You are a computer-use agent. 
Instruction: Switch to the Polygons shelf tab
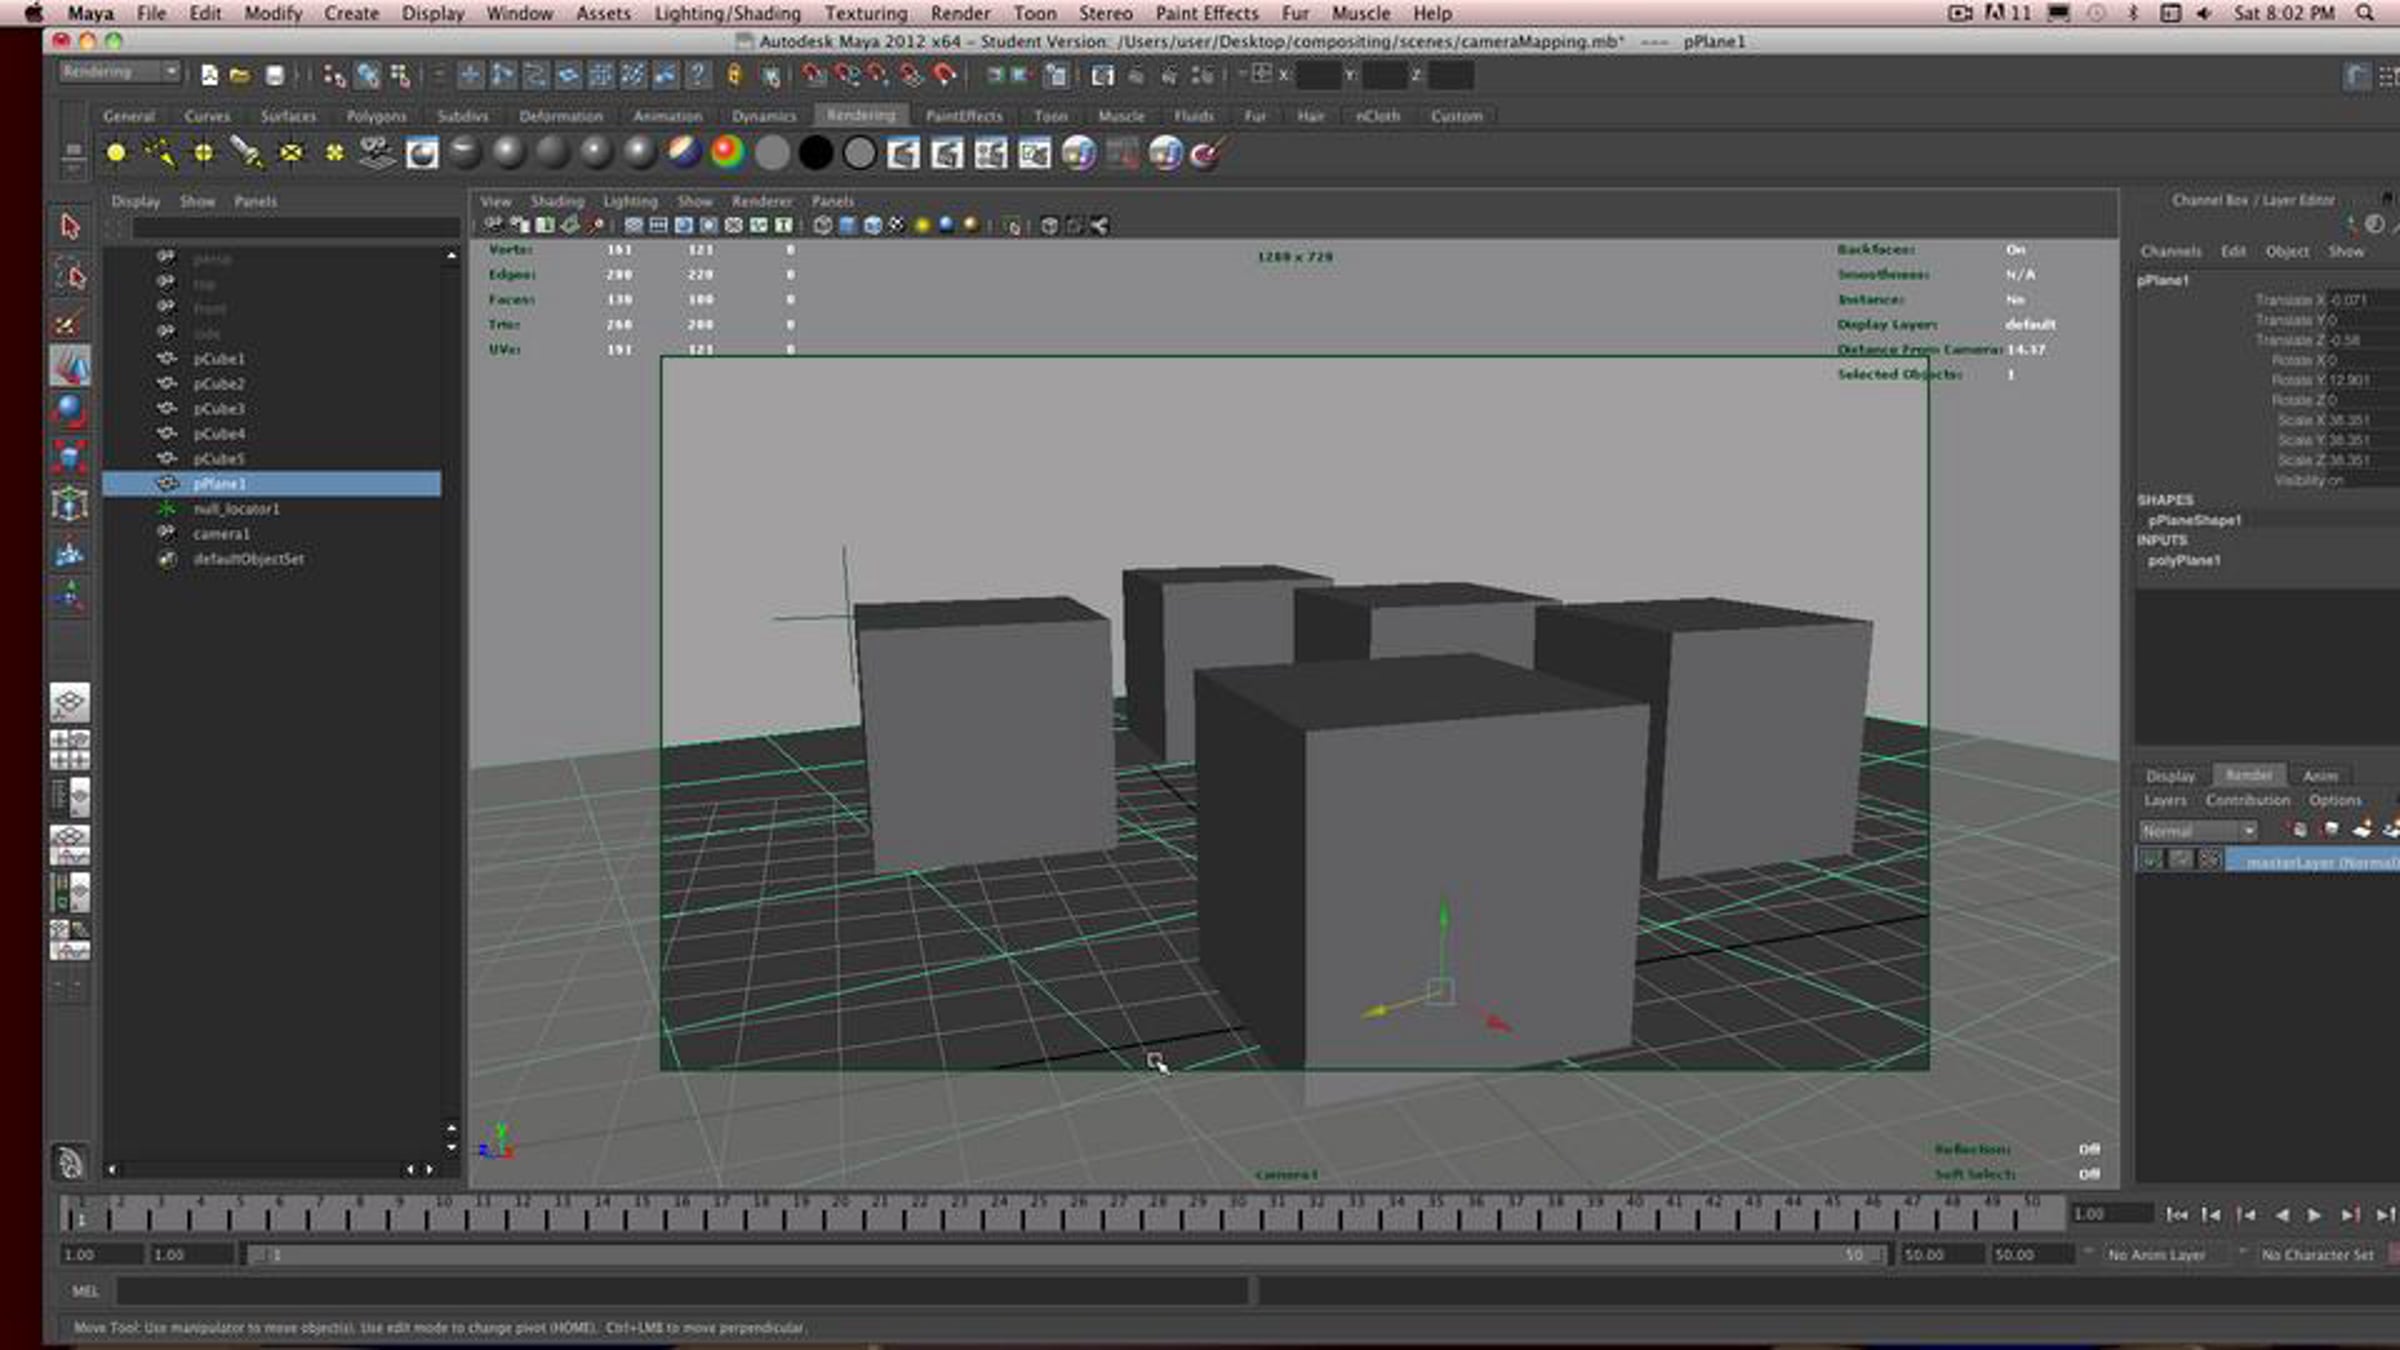coord(376,116)
